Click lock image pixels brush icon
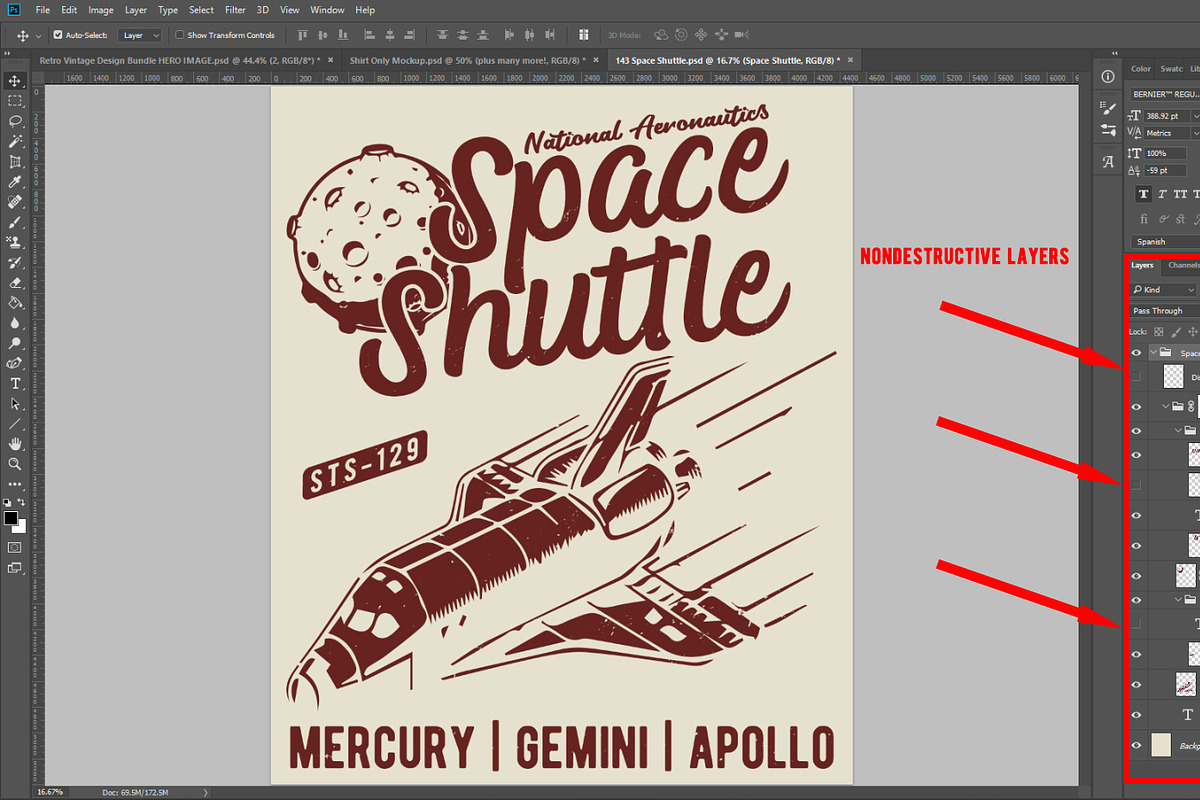The width and height of the screenshot is (1200, 800). click(1176, 331)
